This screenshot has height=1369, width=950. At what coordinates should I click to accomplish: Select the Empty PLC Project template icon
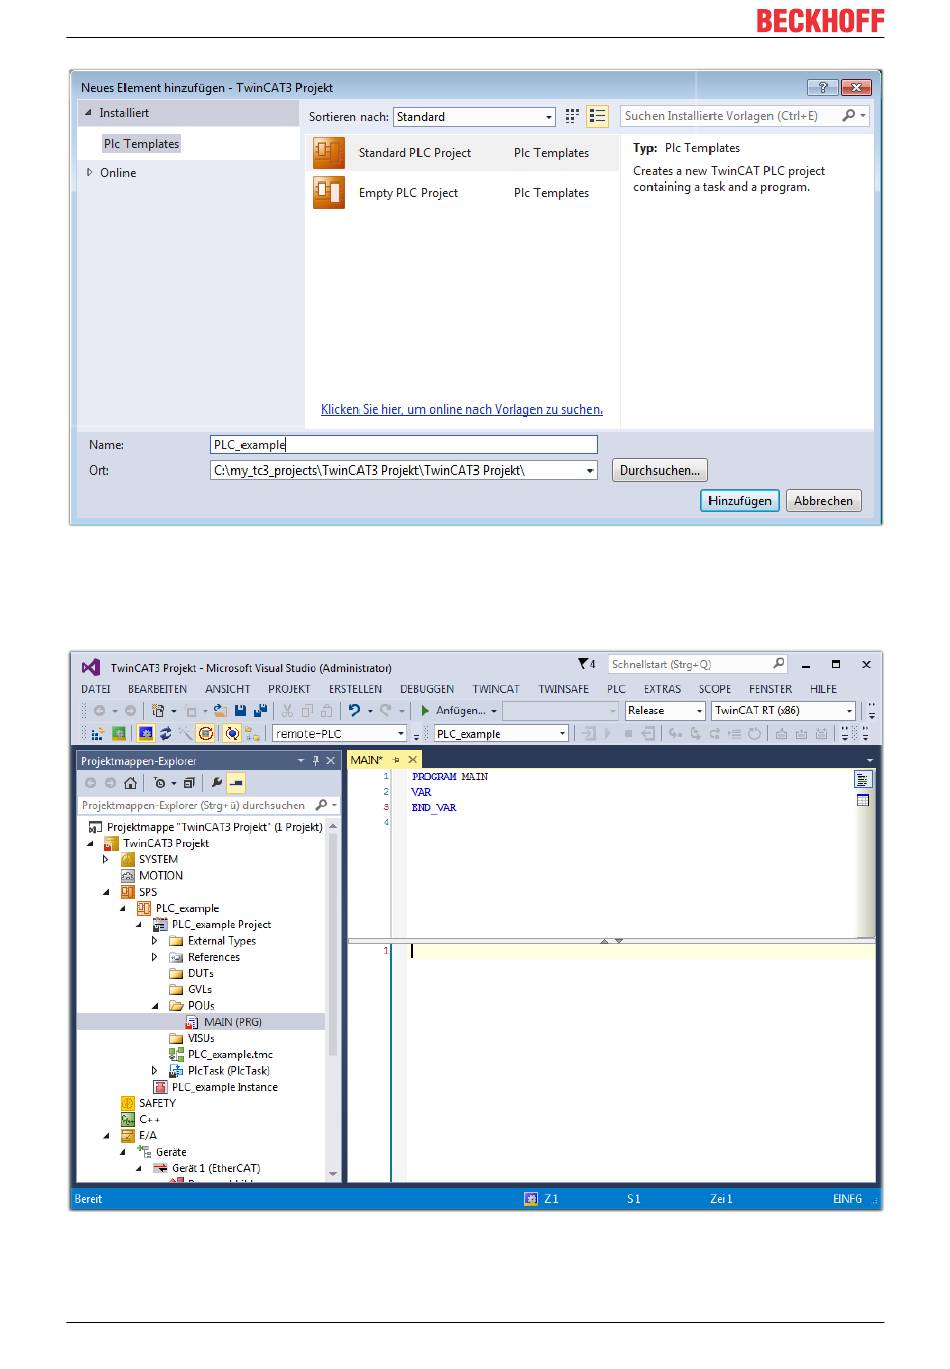pyautogui.click(x=329, y=192)
